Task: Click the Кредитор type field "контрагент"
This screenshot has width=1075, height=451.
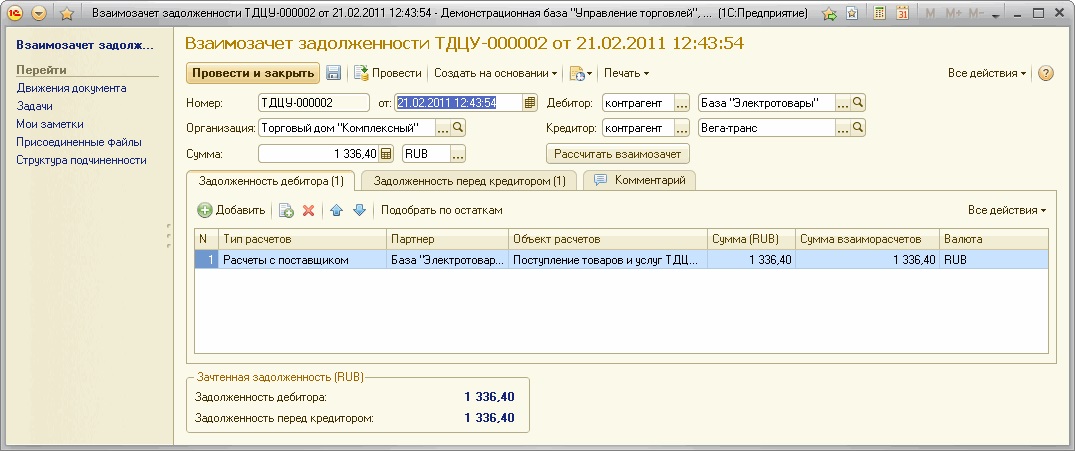Action: point(638,128)
